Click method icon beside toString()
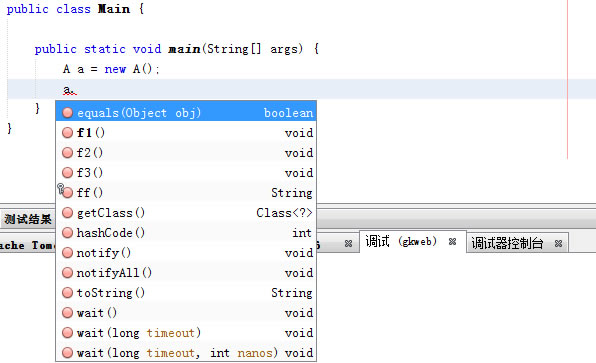Screen dimensions: 596x363 [x=67, y=293]
